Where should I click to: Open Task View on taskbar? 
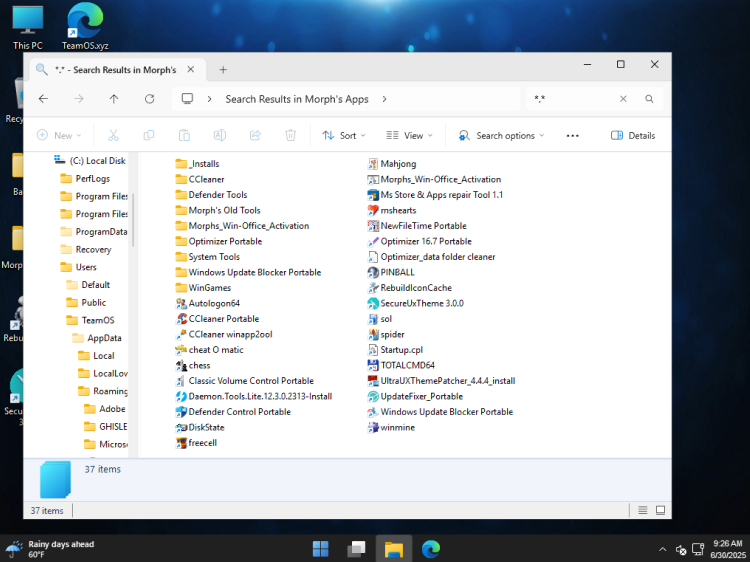click(x=356, y=549)
